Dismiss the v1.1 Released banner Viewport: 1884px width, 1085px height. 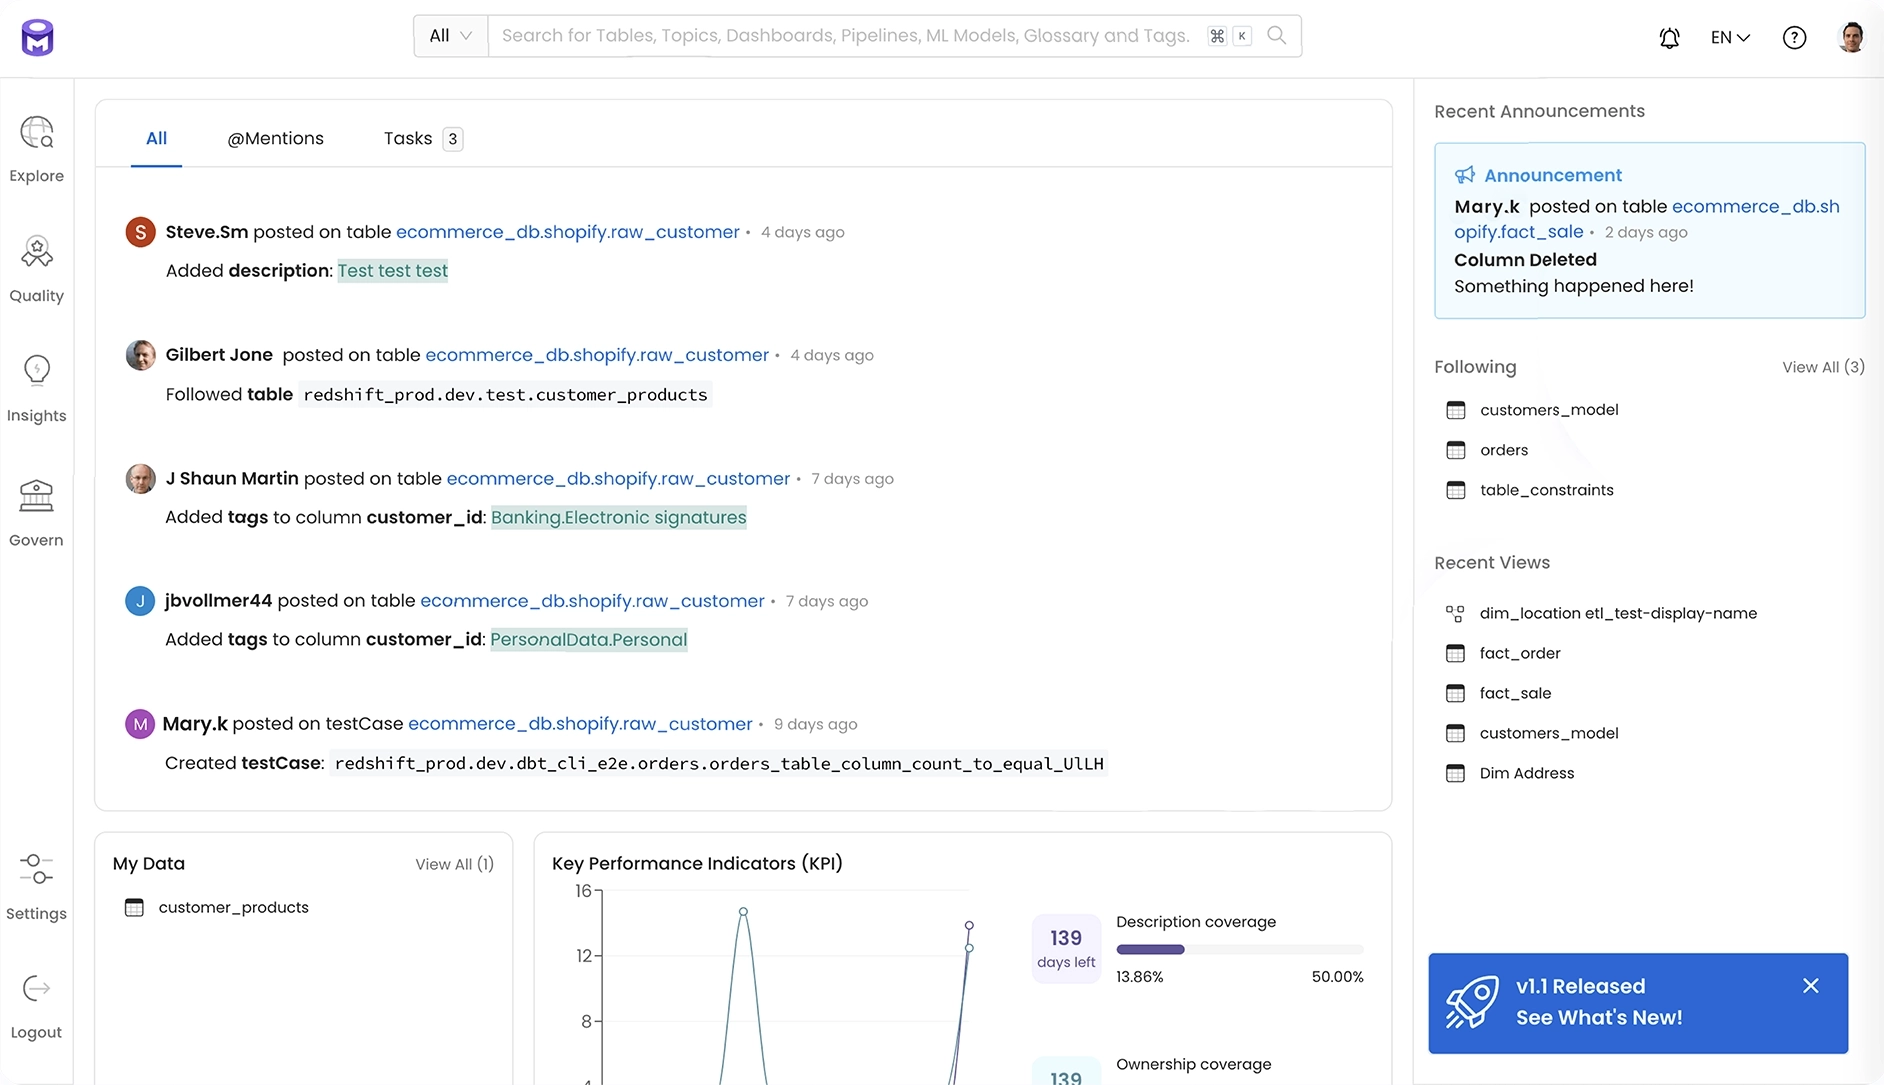click(1810, 986)
